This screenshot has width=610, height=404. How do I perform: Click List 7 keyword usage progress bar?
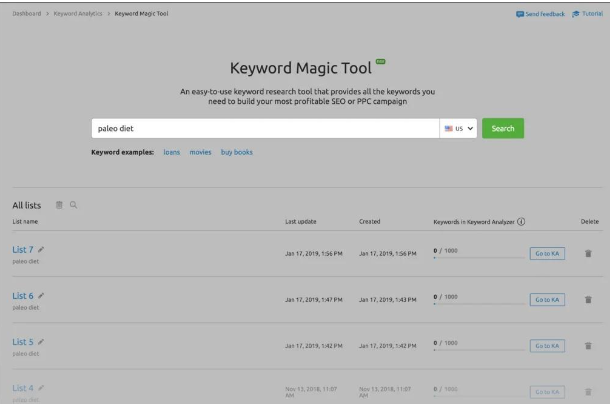pos(478,258)
